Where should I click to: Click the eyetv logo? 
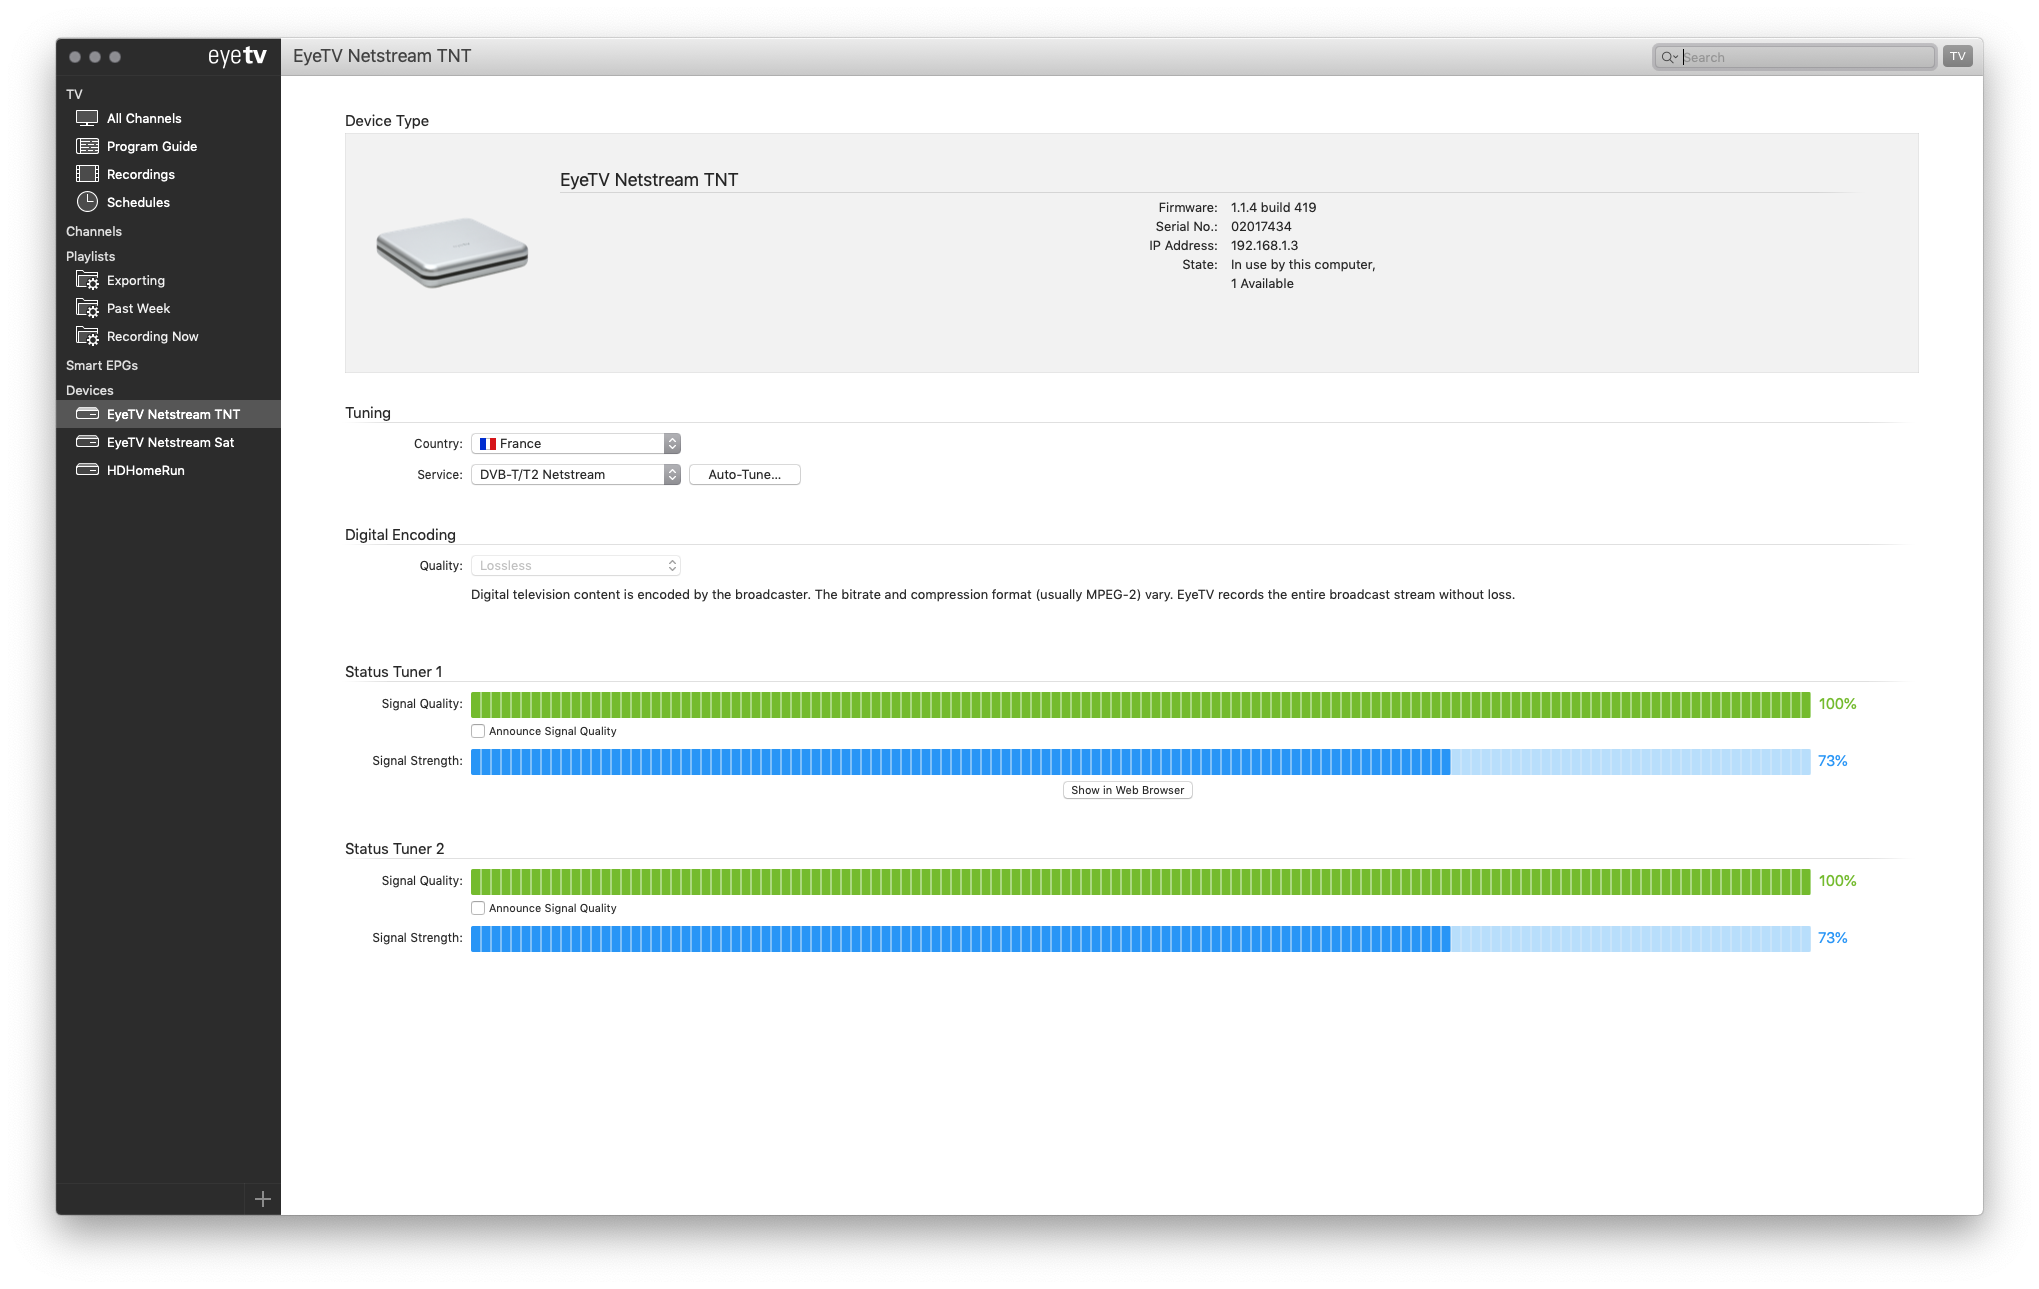click(237, 56)
